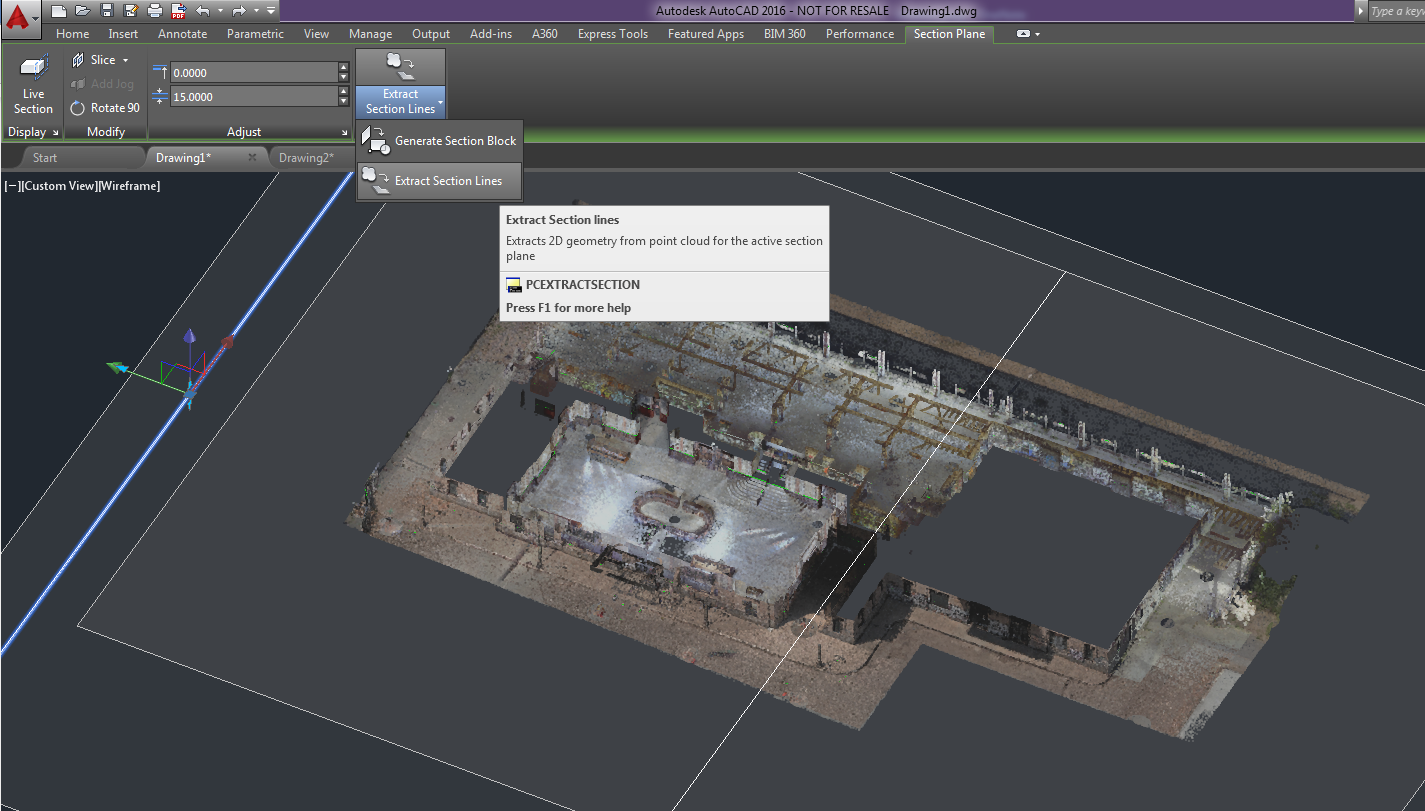Create a new drawing from Quick Access

[x=59, y=11]
